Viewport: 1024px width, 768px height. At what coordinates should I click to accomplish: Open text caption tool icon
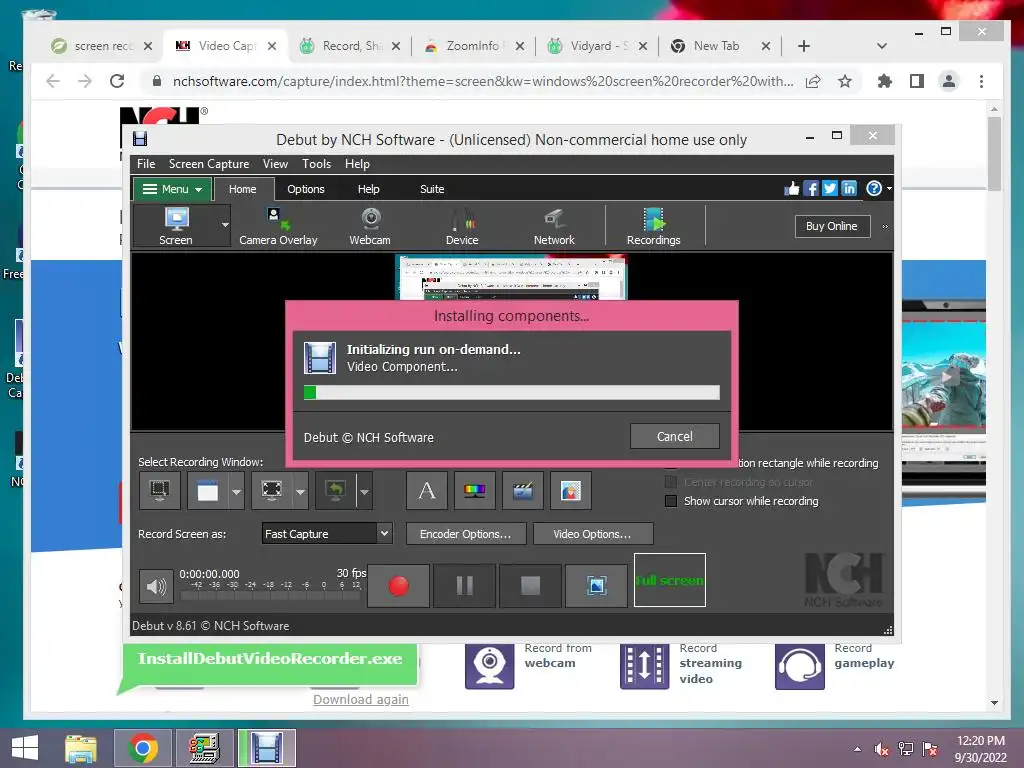[x=426, y=490]
